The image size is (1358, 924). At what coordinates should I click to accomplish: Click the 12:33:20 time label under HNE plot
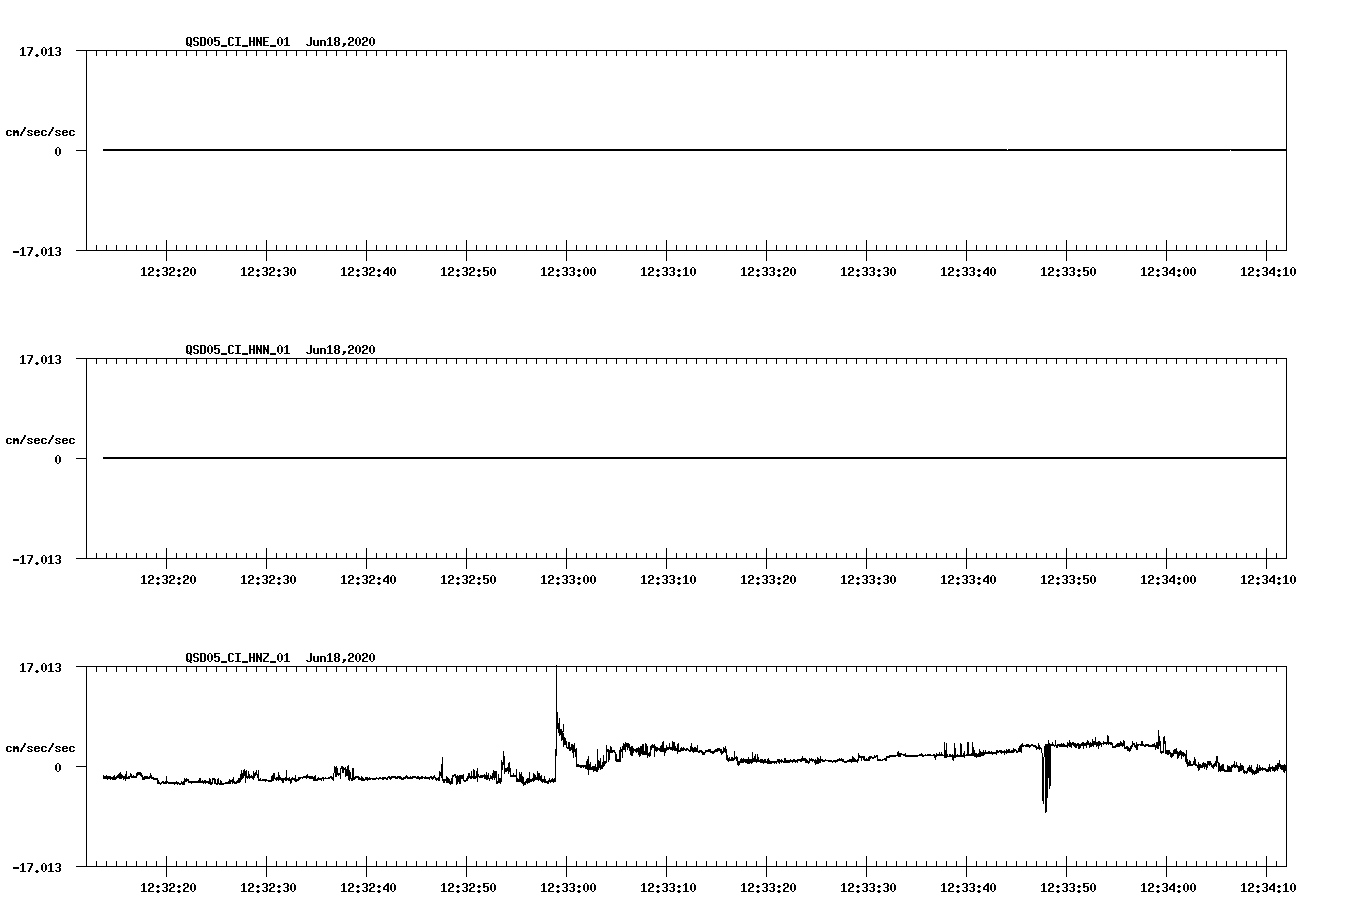(768, 272)
